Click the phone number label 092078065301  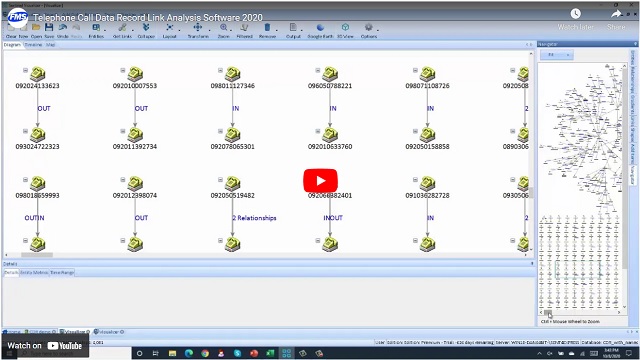click(x=233, y=147)
